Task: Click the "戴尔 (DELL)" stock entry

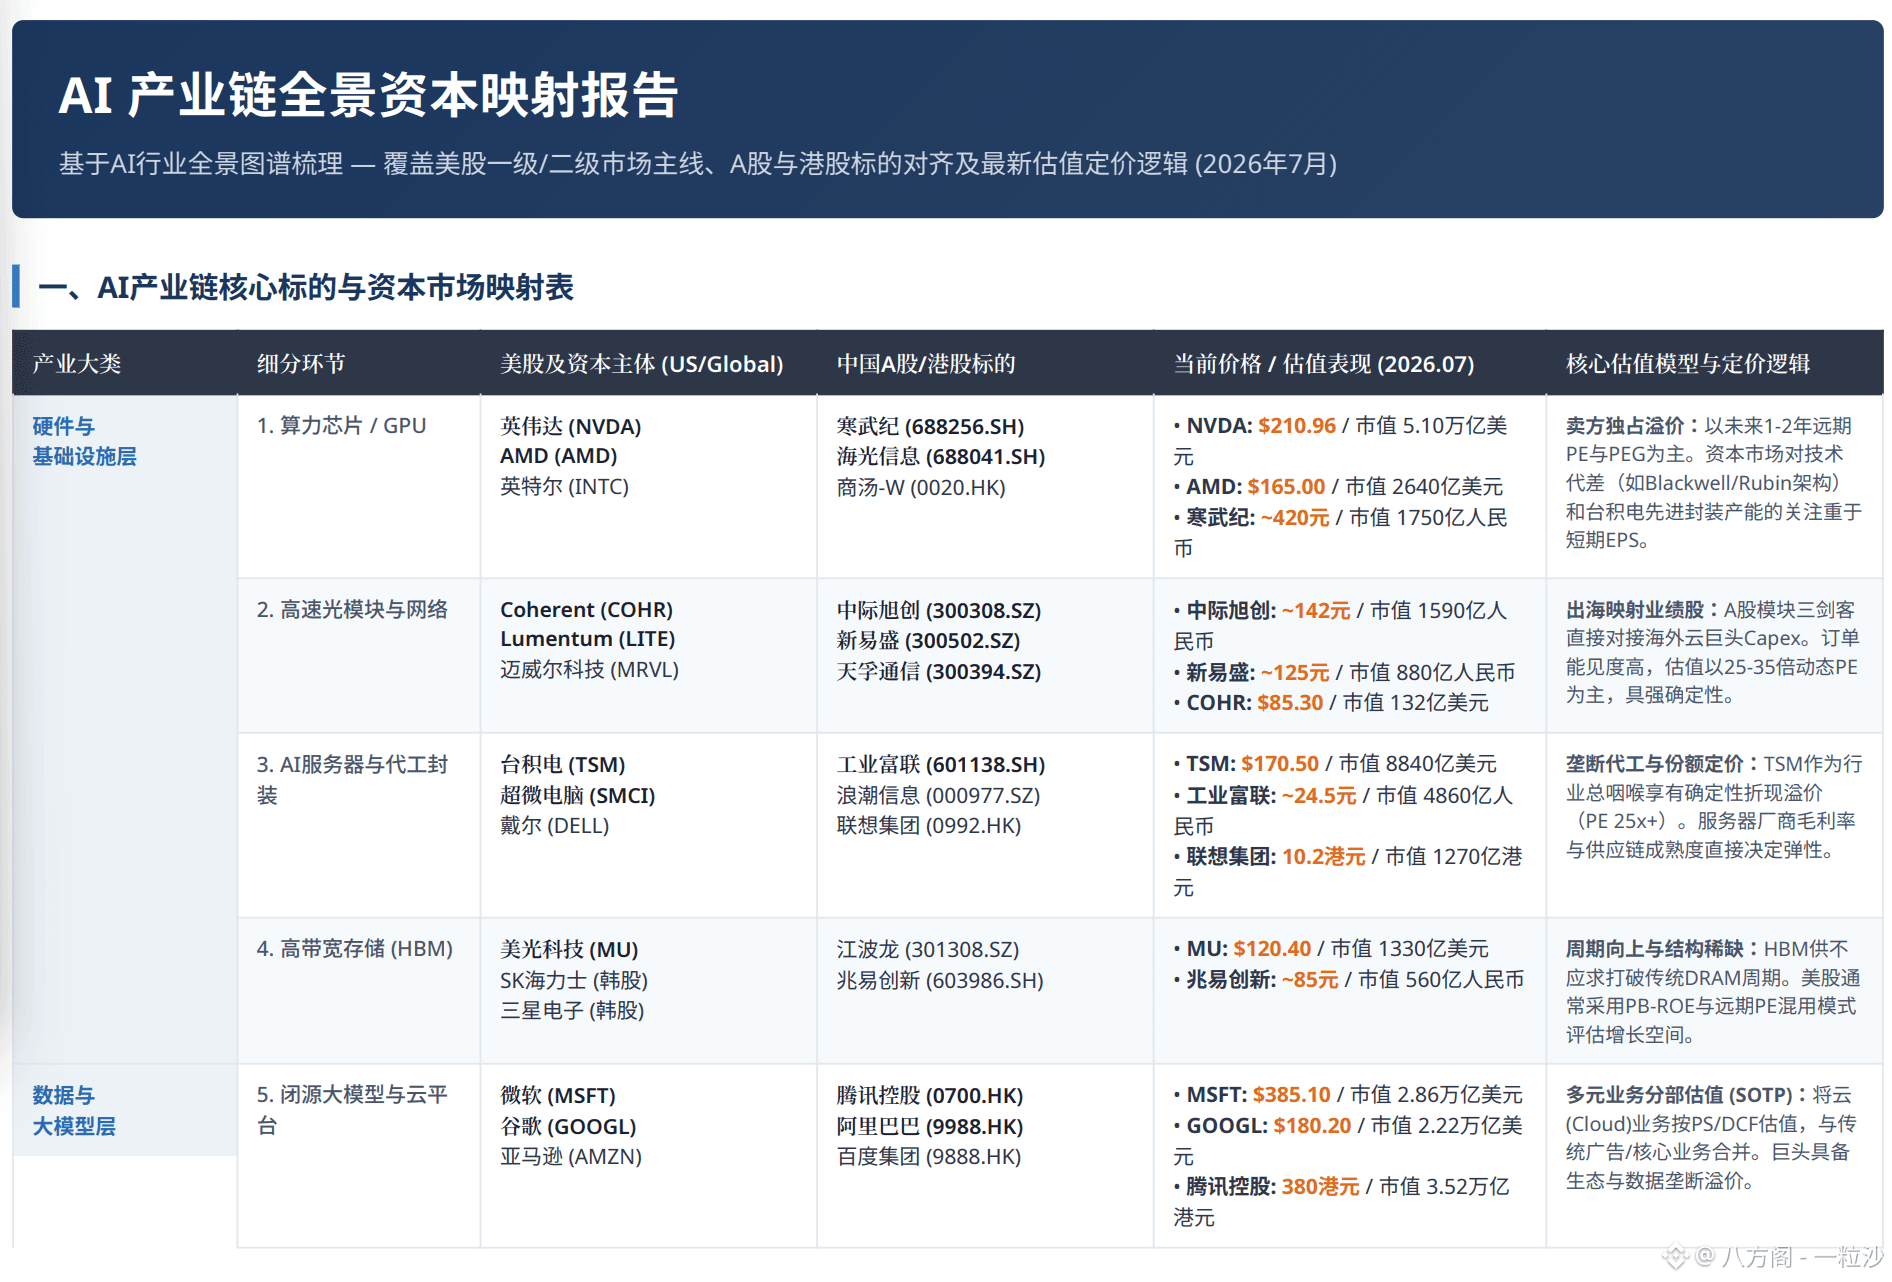Action: point(555,826)
